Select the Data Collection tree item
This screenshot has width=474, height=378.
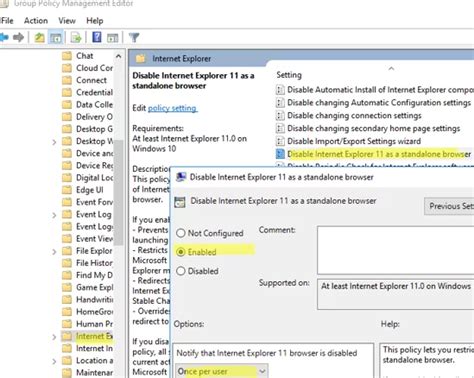coord(94,104)
